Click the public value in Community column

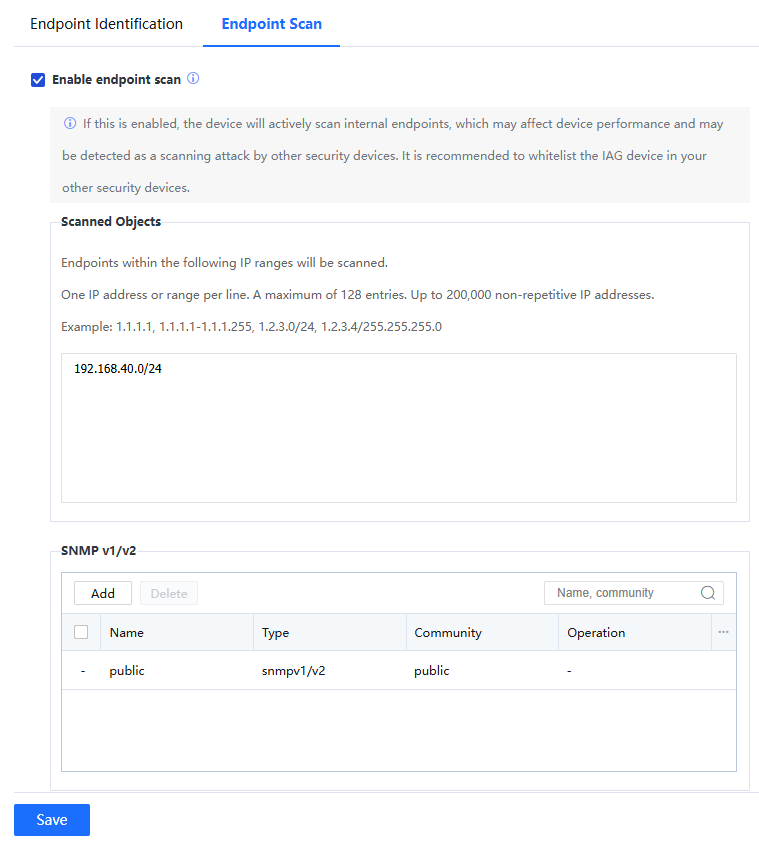pos(432,671)
